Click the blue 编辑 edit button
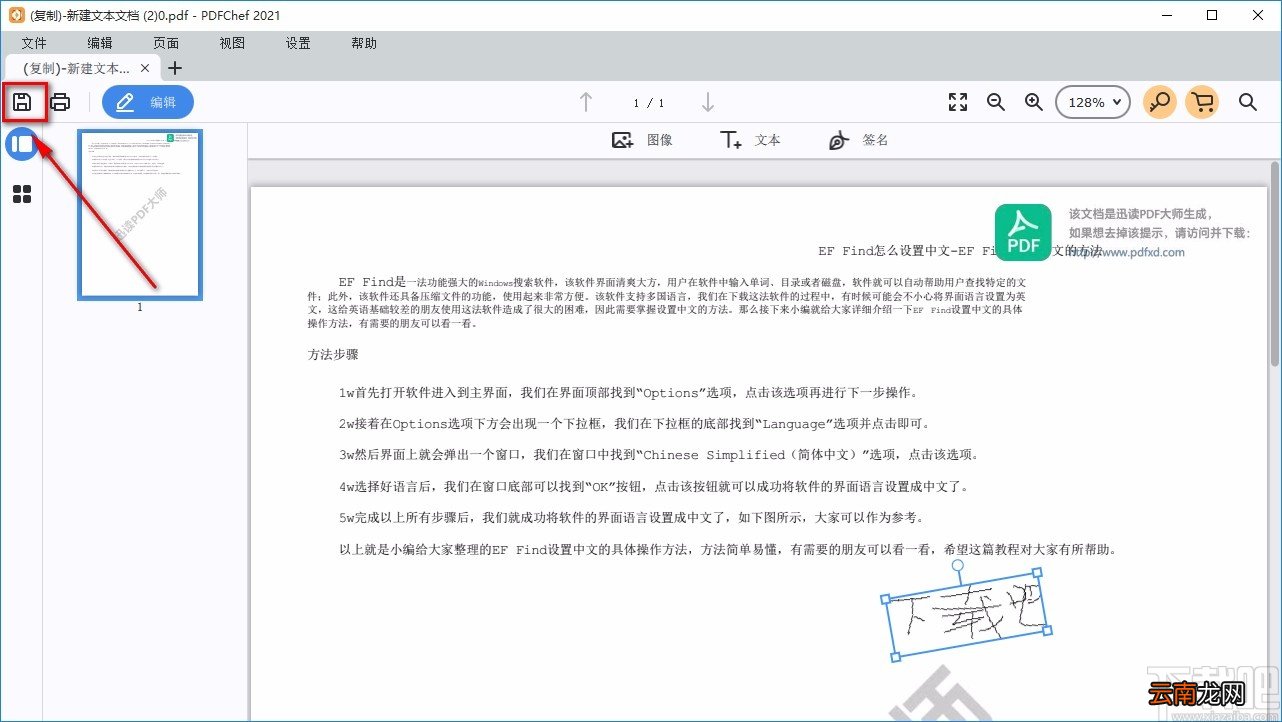The image size is (1282, 722). (148, 102)
